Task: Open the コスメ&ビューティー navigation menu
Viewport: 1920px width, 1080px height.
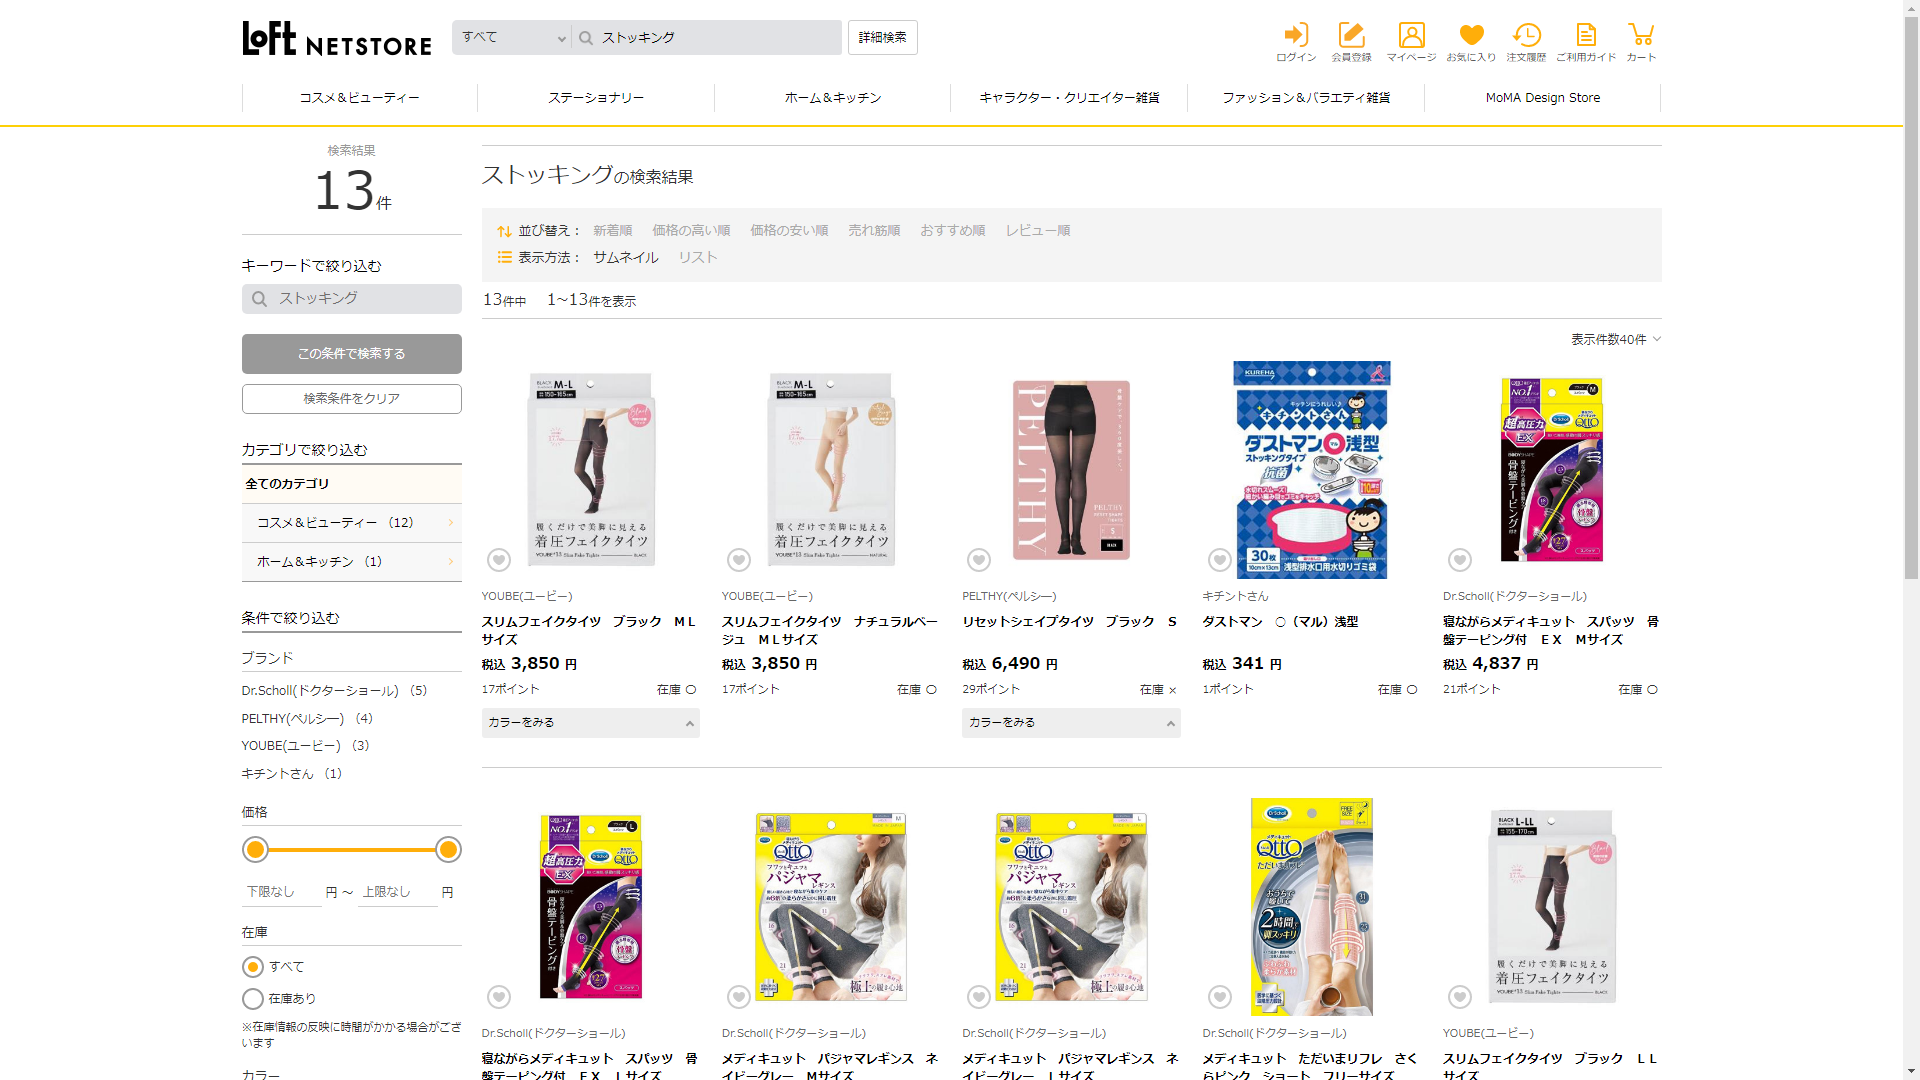Action: 359,98
